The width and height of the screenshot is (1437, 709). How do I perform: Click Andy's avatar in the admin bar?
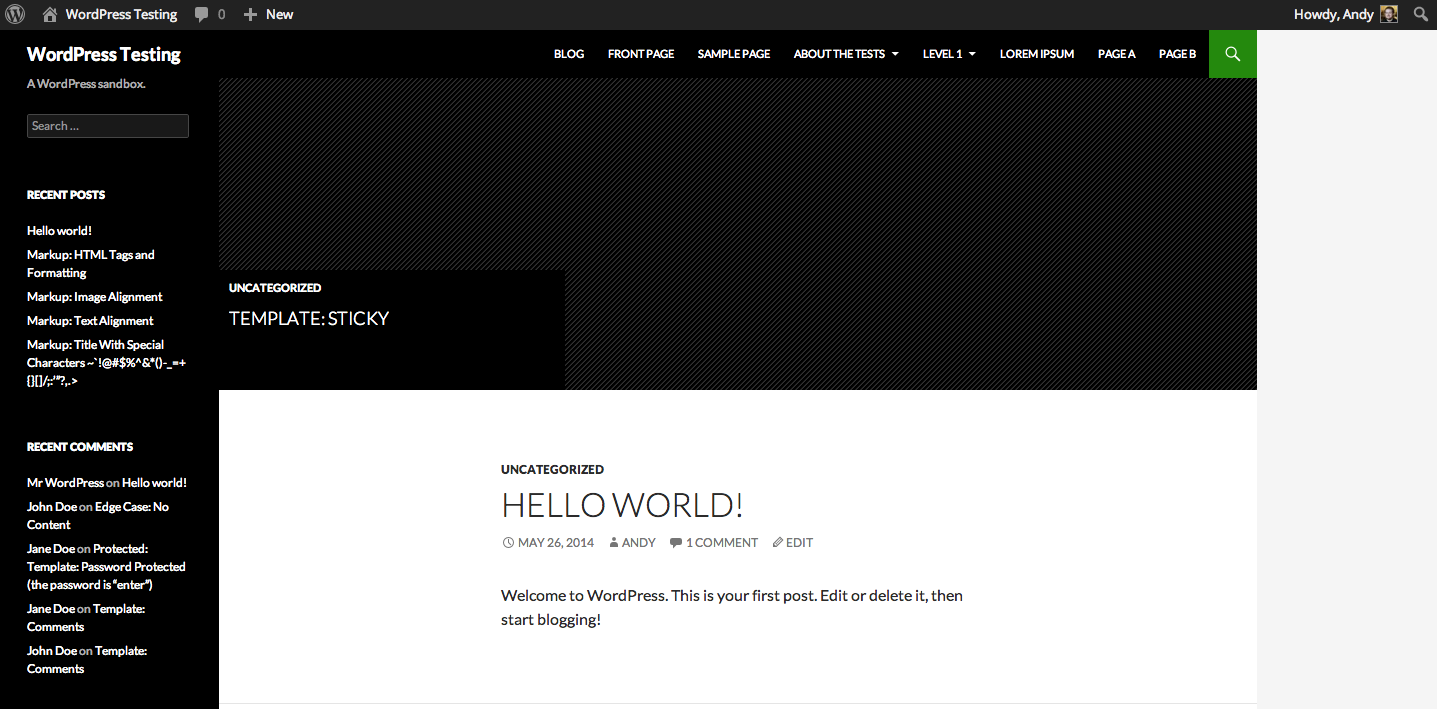tap(1389, 14)
